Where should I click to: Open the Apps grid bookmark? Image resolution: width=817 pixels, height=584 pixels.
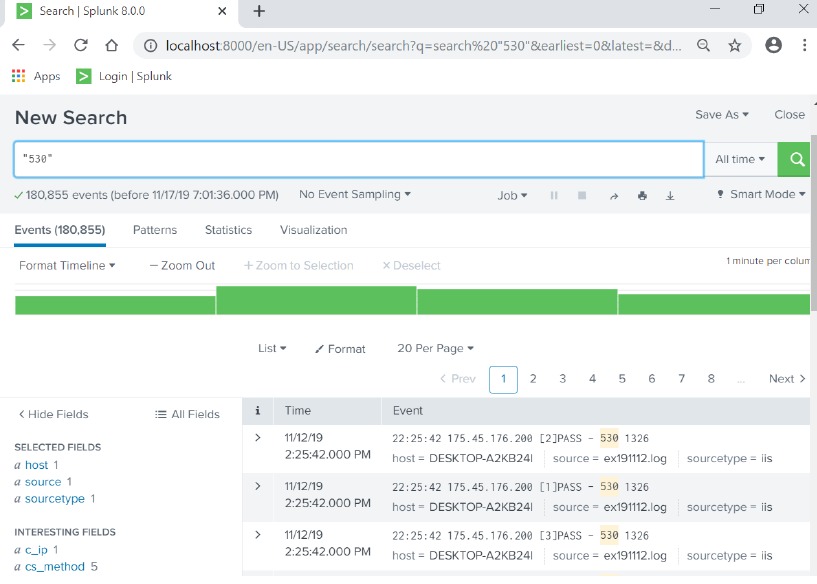coord(36,76)
